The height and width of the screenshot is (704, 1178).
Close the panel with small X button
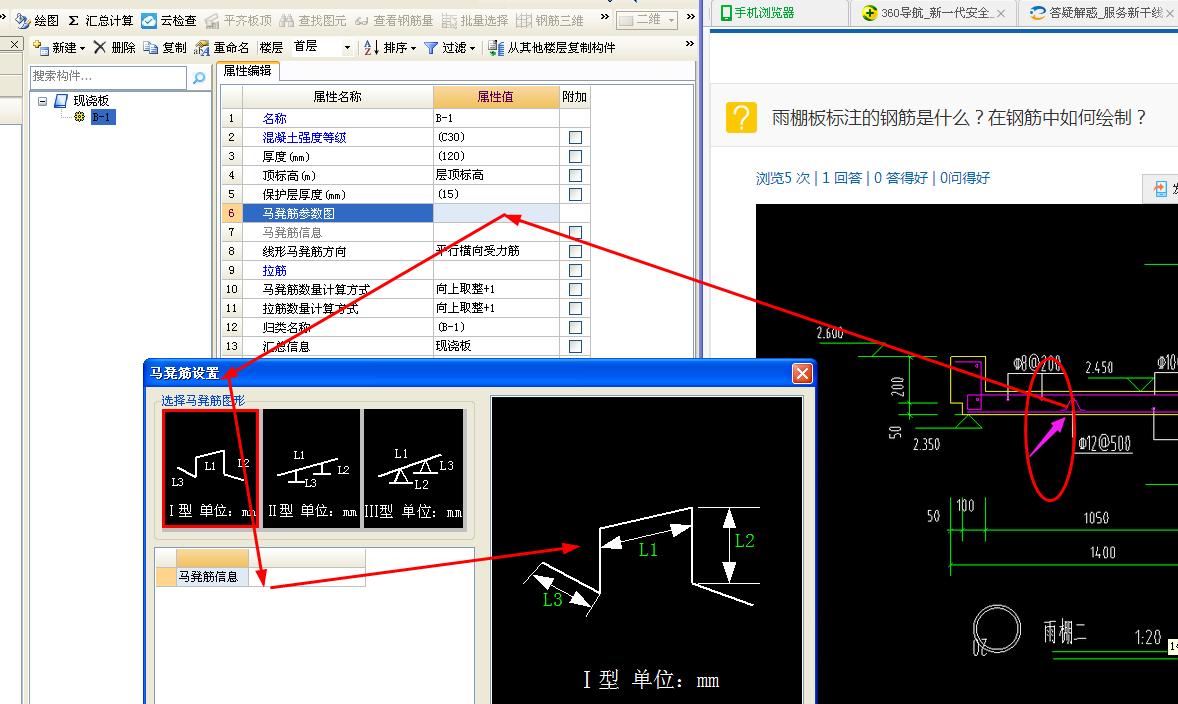pos(14,44)
